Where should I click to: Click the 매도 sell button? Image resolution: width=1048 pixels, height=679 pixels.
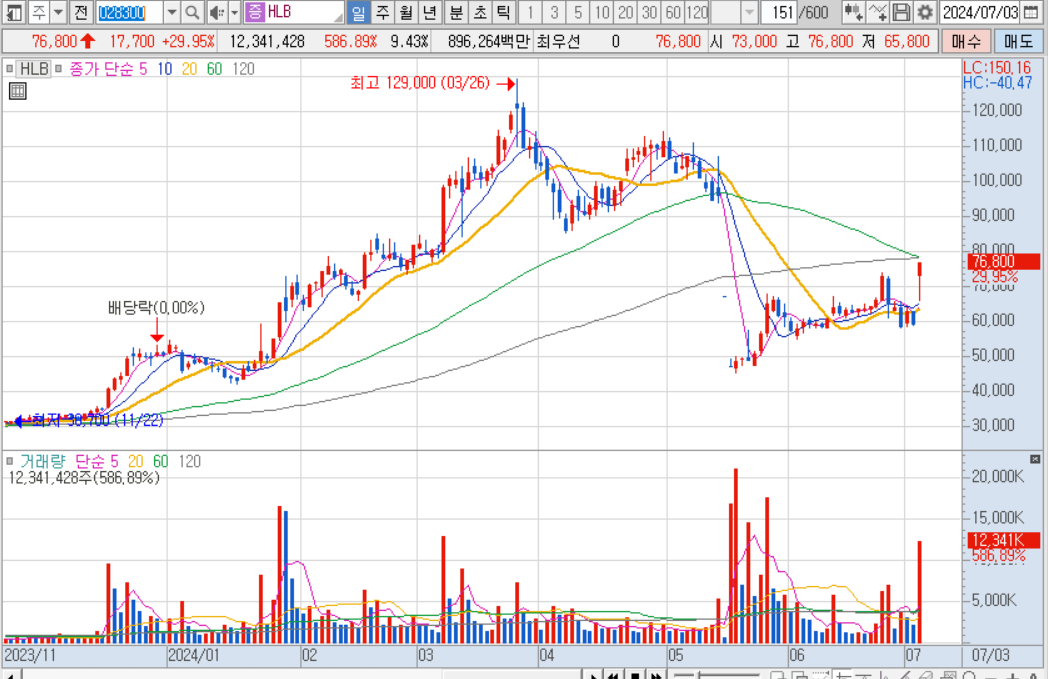coord(1018,41)
